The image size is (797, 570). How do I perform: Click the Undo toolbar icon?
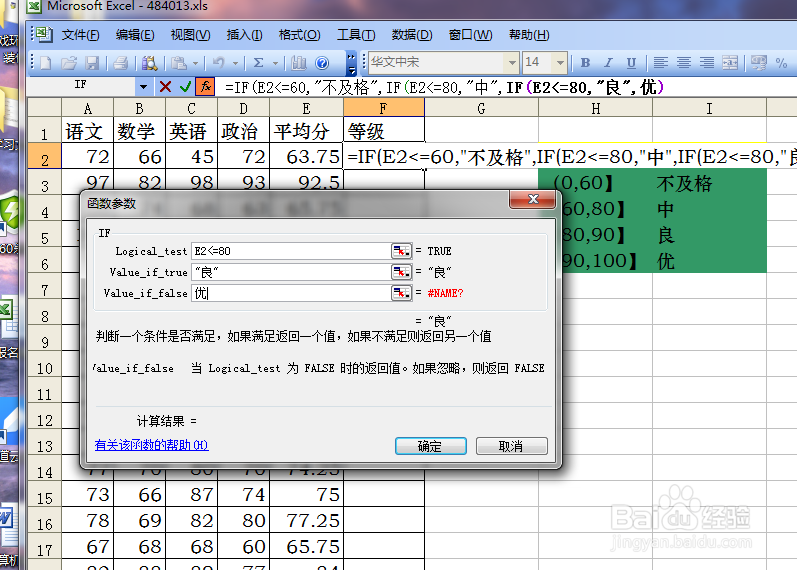coord(219,63)
